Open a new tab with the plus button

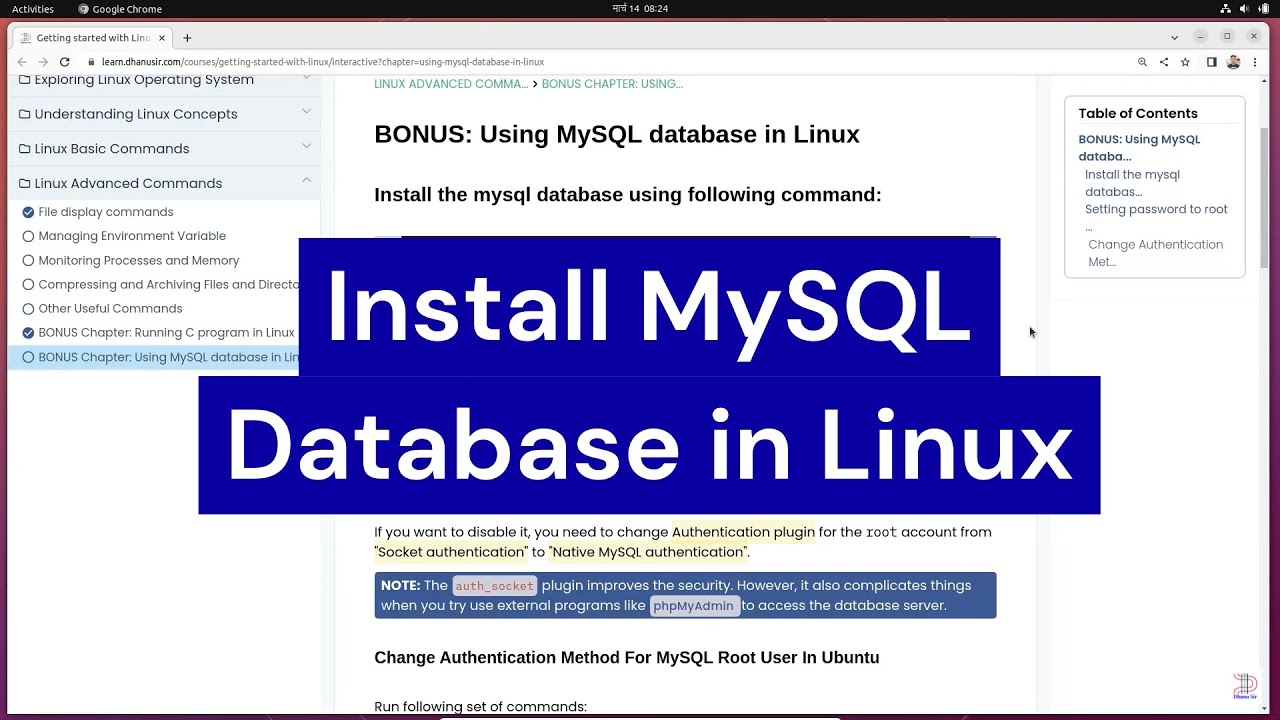click(187, 38)
